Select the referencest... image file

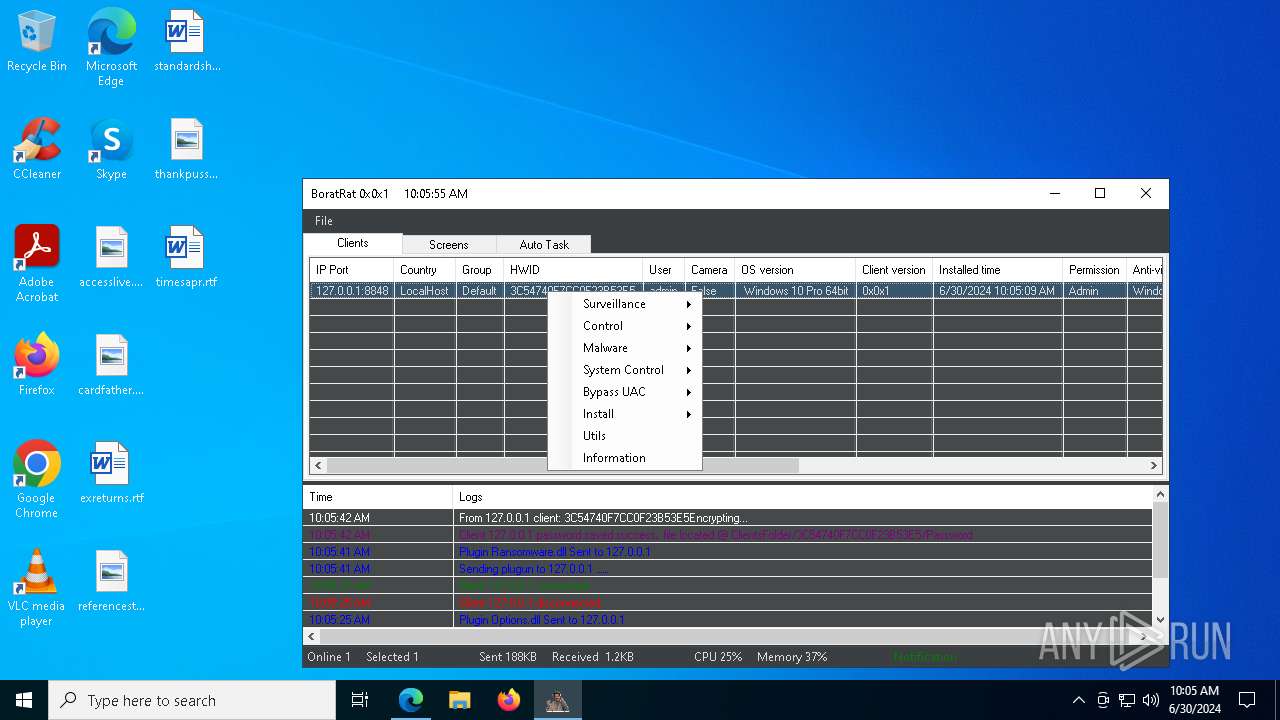[111, 582]
